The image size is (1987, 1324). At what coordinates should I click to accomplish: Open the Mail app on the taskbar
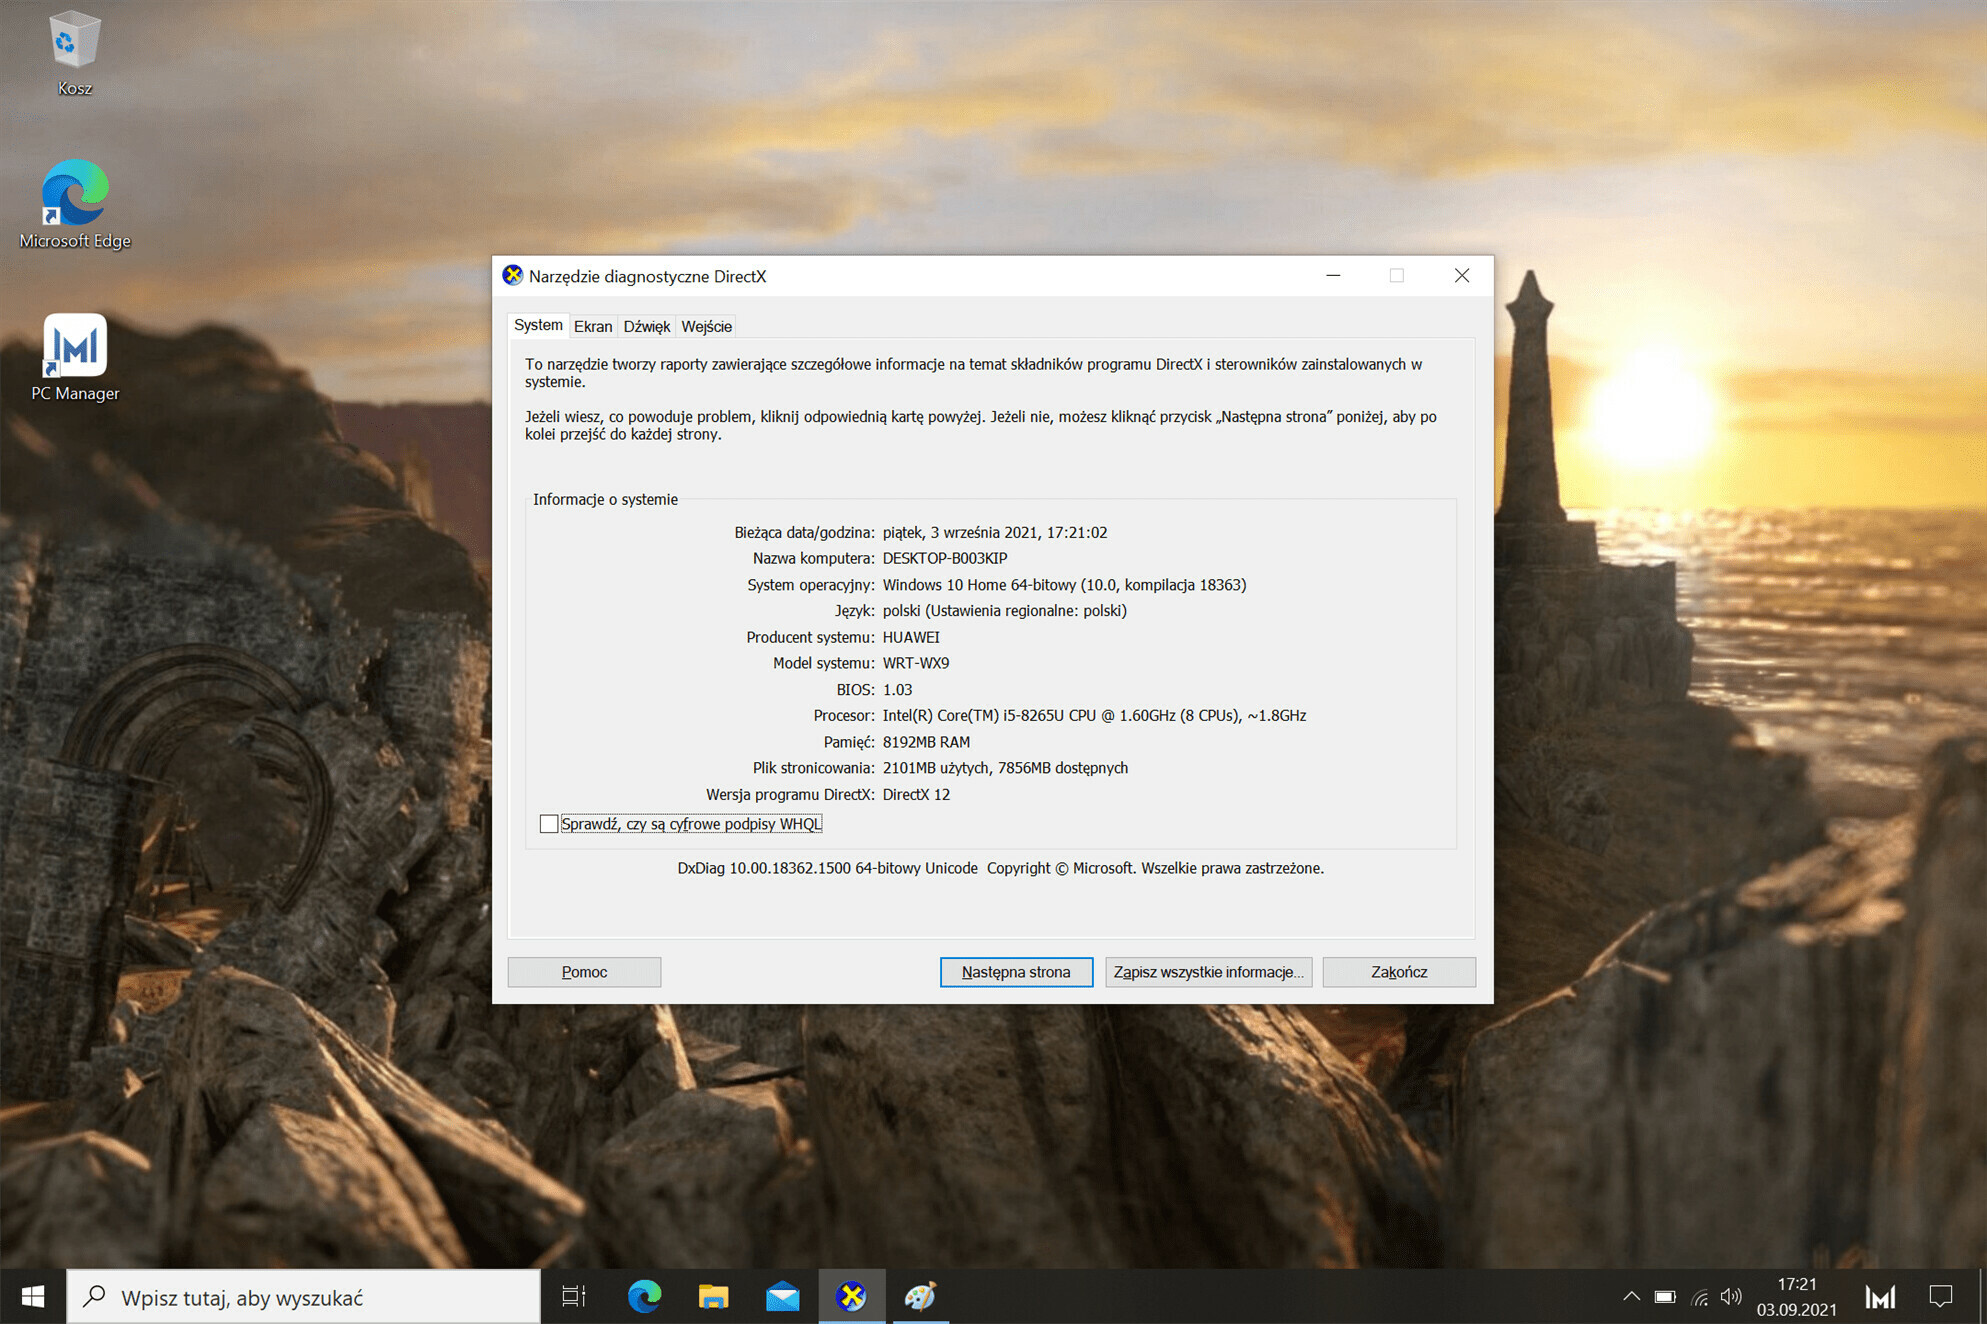pyautogui.click(x=783, y=1296)
